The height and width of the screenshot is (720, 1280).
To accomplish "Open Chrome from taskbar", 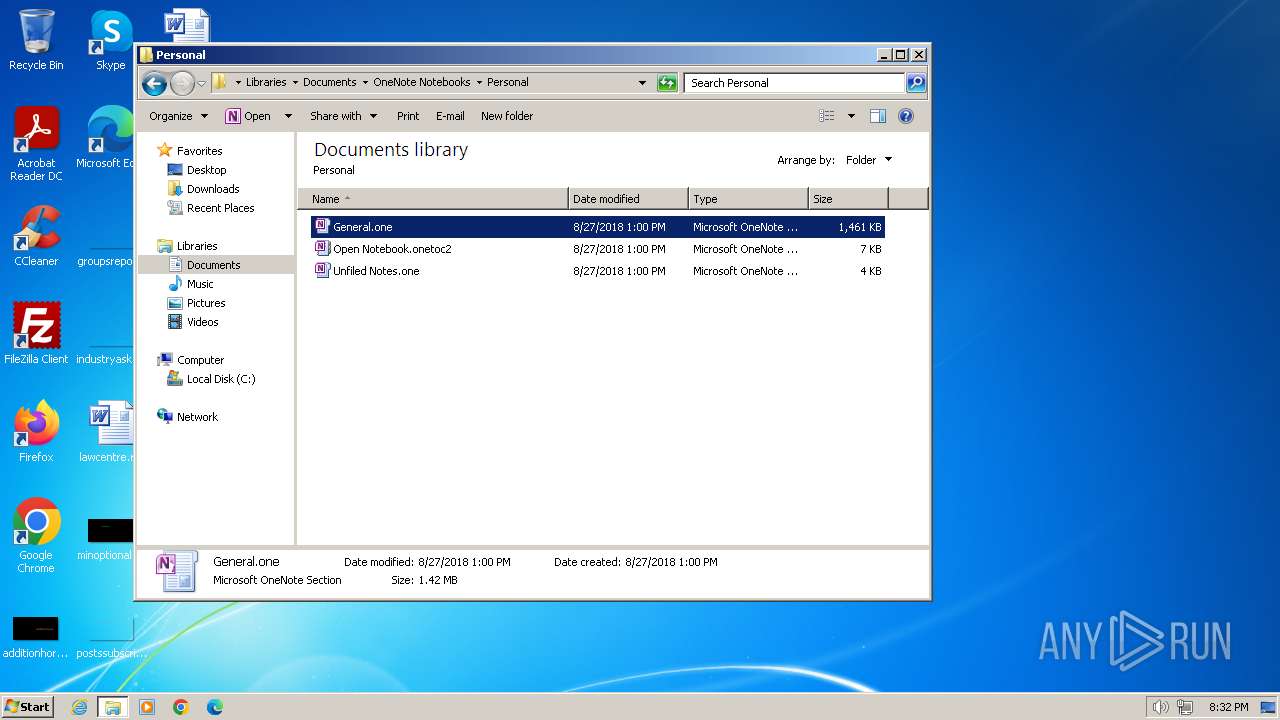I will tap(181, 707).
